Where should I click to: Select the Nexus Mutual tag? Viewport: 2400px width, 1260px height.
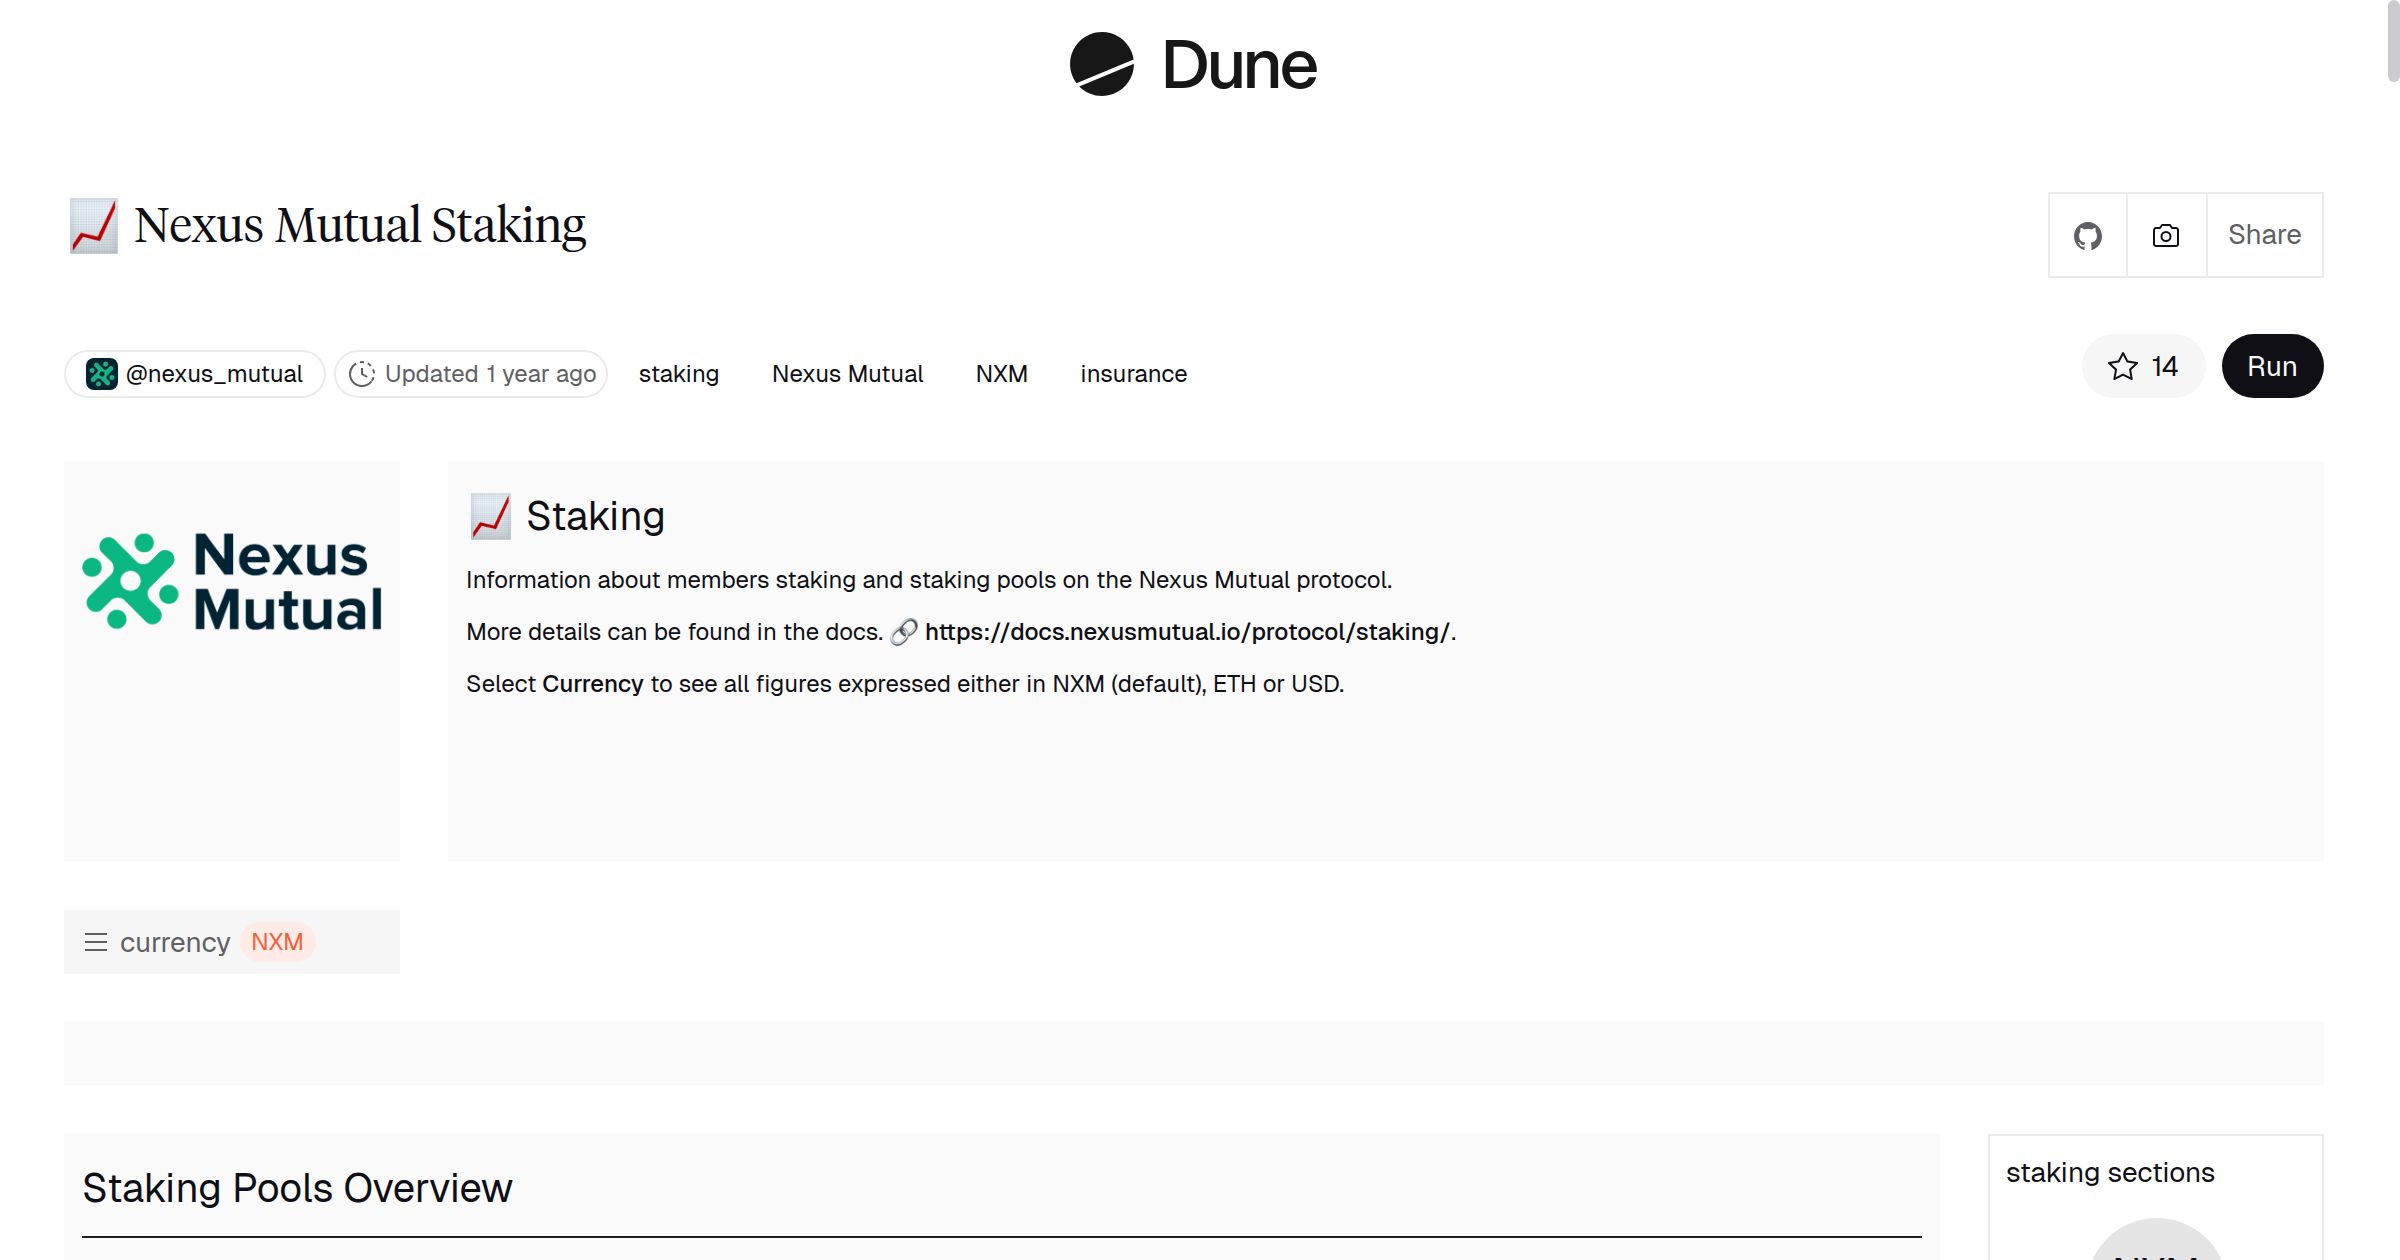point(847,374)
